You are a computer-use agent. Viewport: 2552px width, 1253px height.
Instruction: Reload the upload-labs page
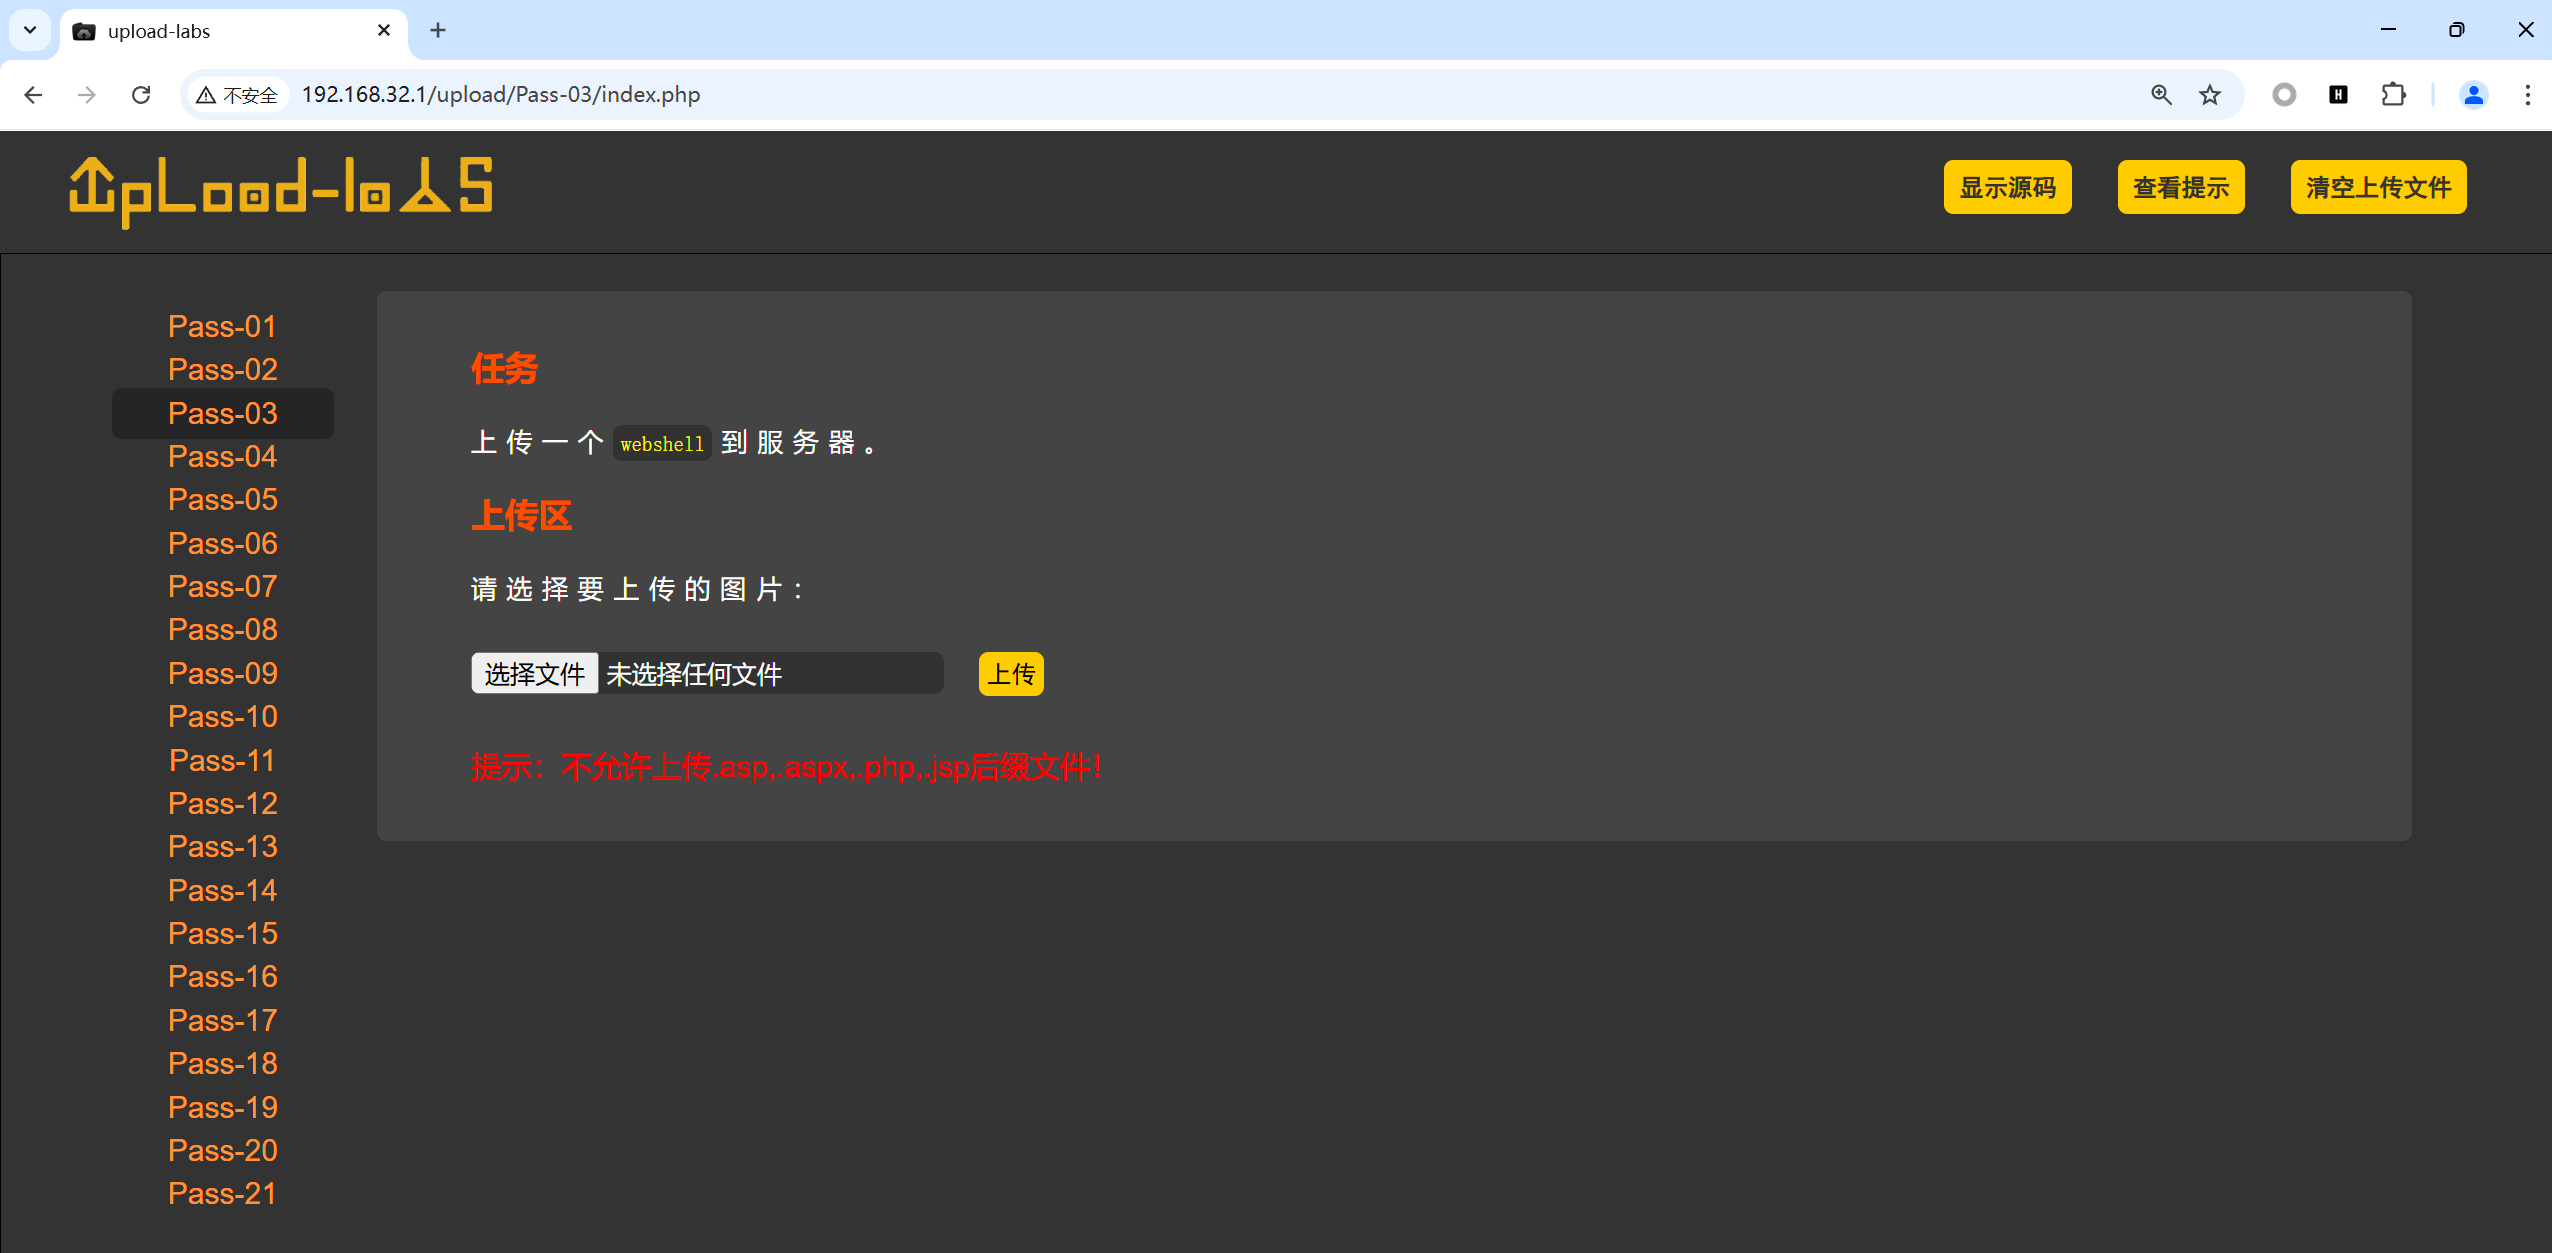tap(141, 95)
